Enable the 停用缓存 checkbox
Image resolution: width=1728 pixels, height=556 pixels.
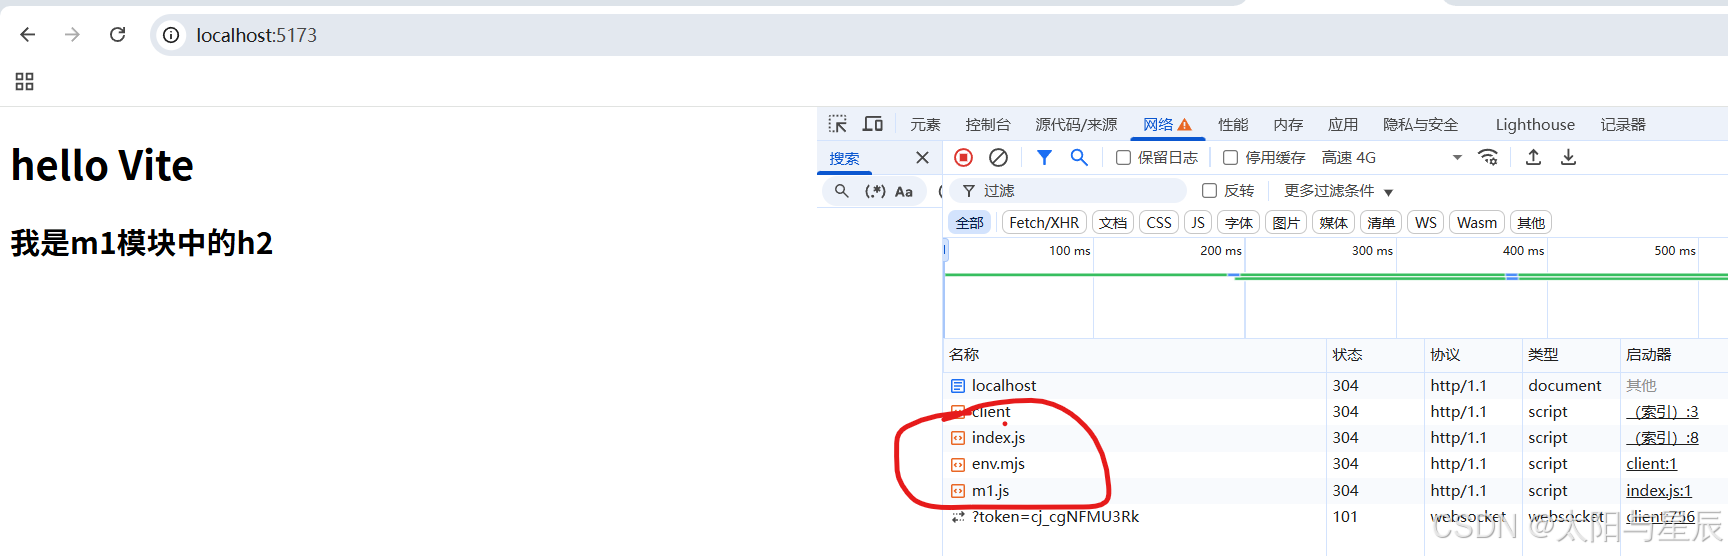click(1231, 158)
